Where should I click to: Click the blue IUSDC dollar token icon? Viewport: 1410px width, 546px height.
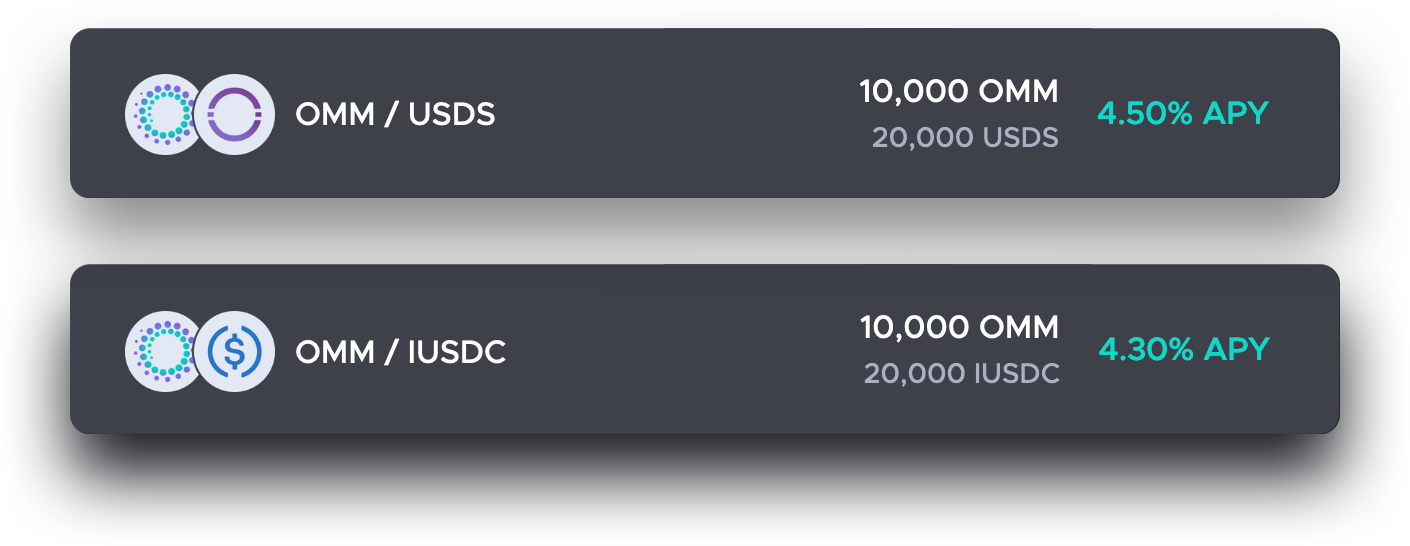(235, 351)
